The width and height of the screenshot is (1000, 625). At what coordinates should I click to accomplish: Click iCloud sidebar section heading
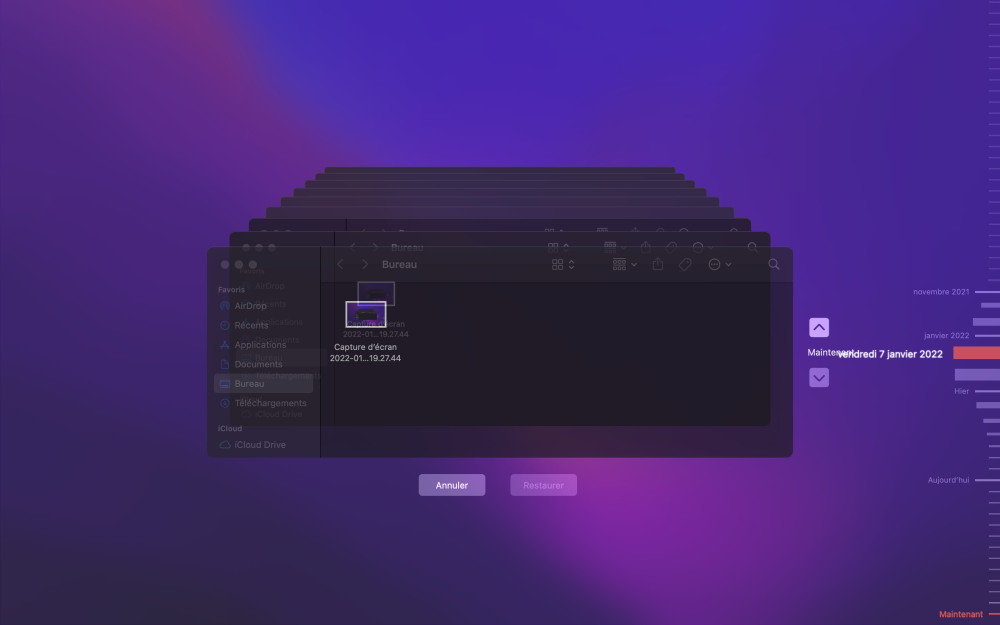click(x=230, y=429)
